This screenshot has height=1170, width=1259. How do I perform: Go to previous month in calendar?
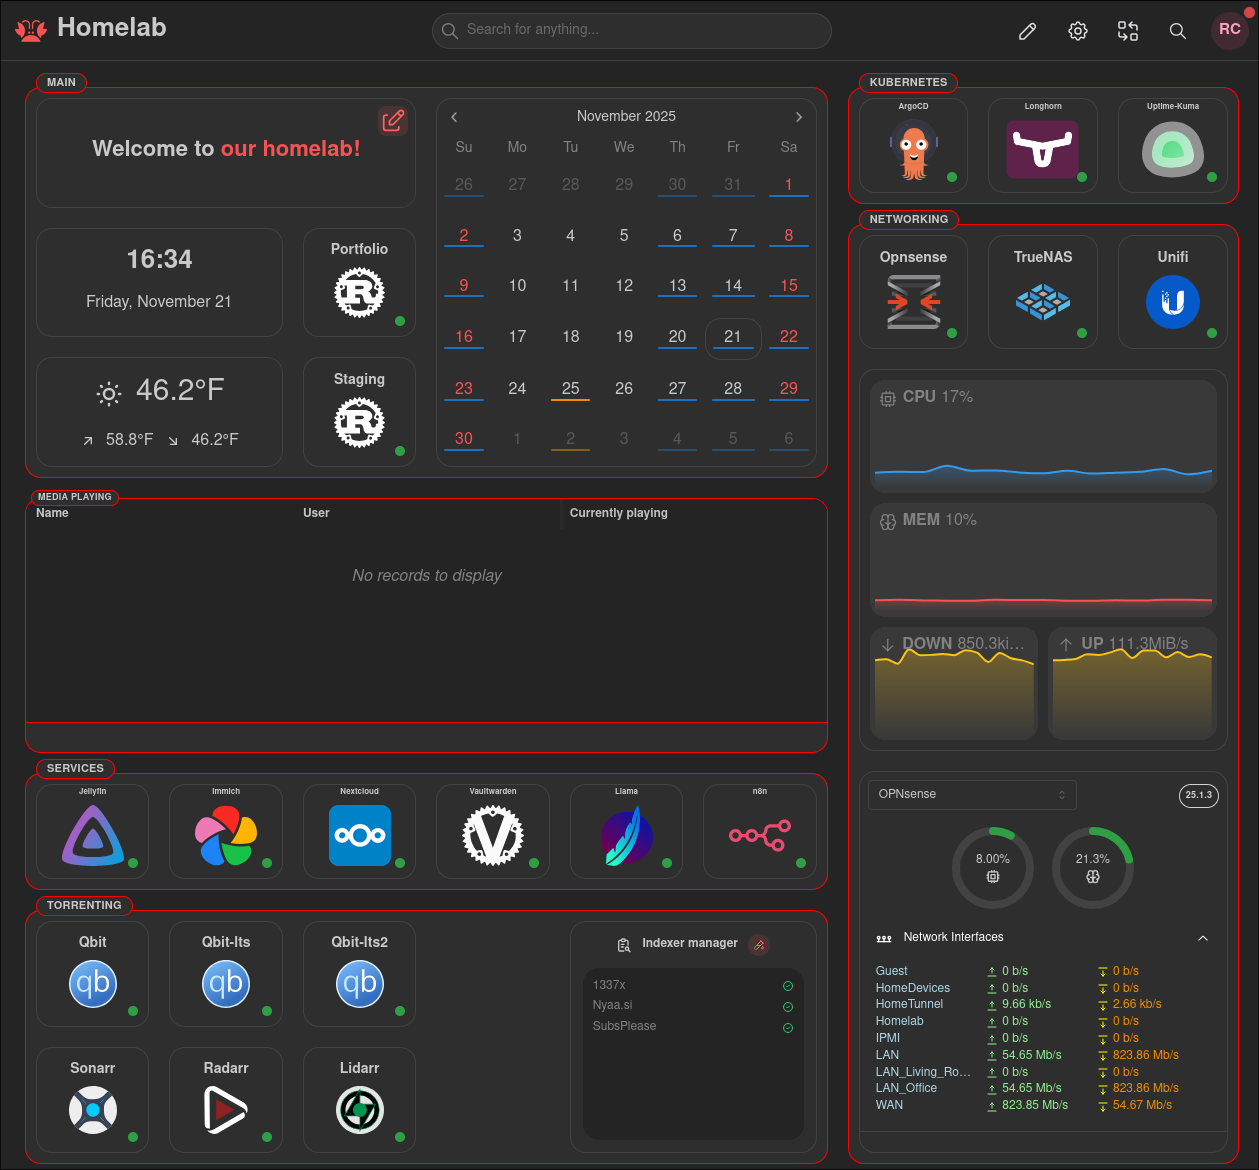click(x=454, y=117)
